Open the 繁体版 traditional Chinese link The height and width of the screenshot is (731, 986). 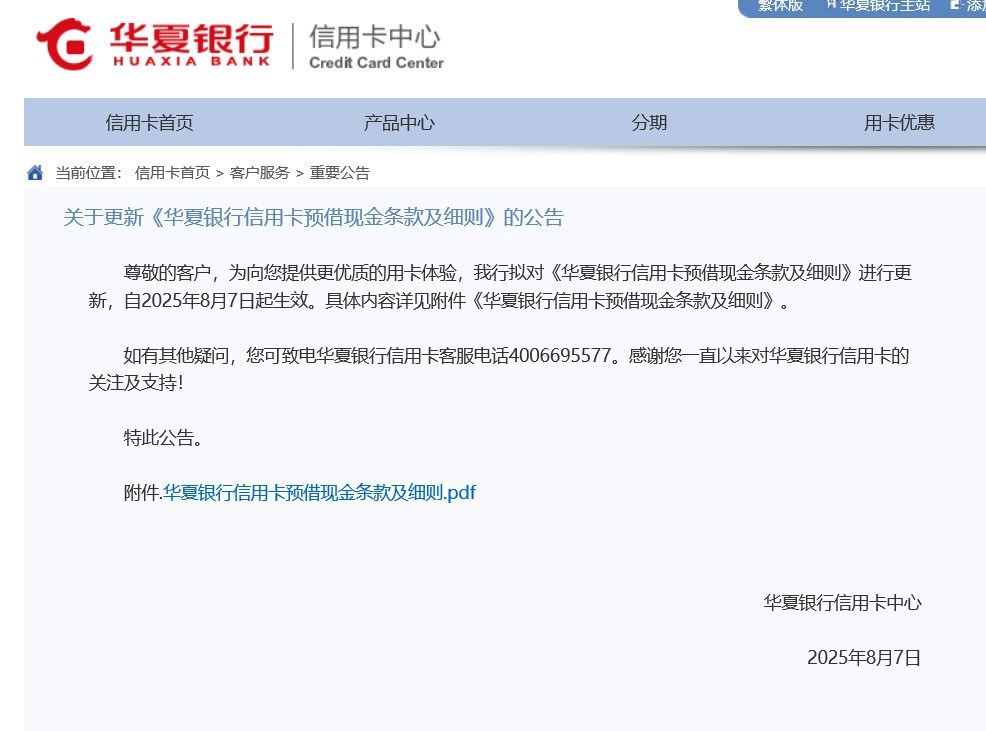780,6
